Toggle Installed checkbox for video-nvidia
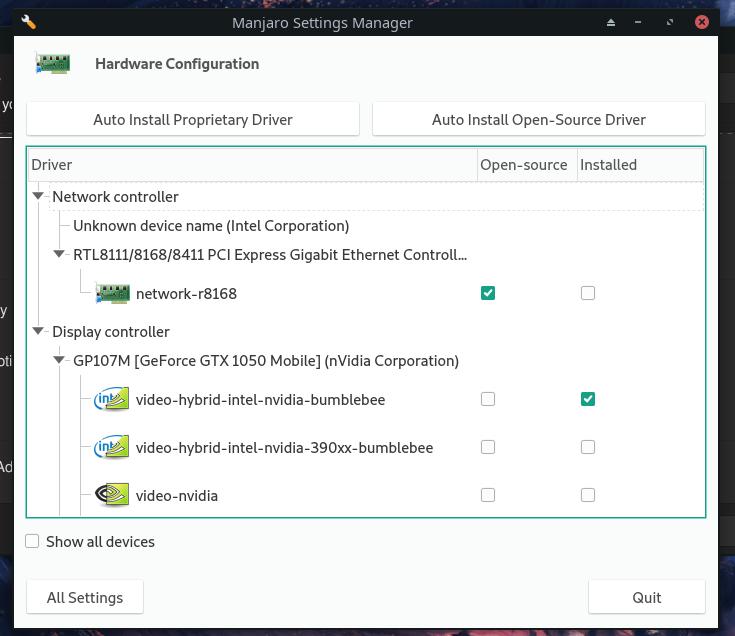The height and width of the screenshot is (636, 735). (x=588, y=495)
